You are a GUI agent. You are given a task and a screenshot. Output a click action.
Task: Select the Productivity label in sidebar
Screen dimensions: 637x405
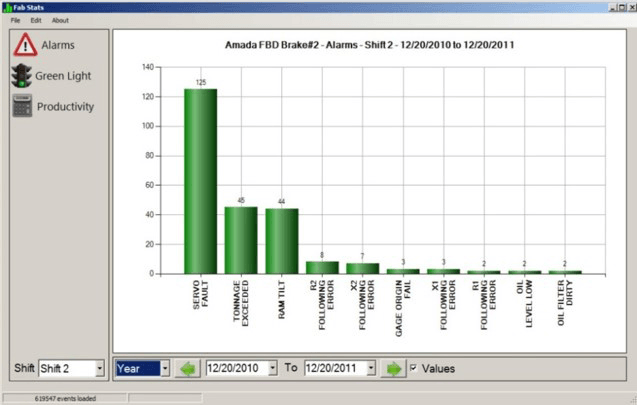click(x=65, y=106)
